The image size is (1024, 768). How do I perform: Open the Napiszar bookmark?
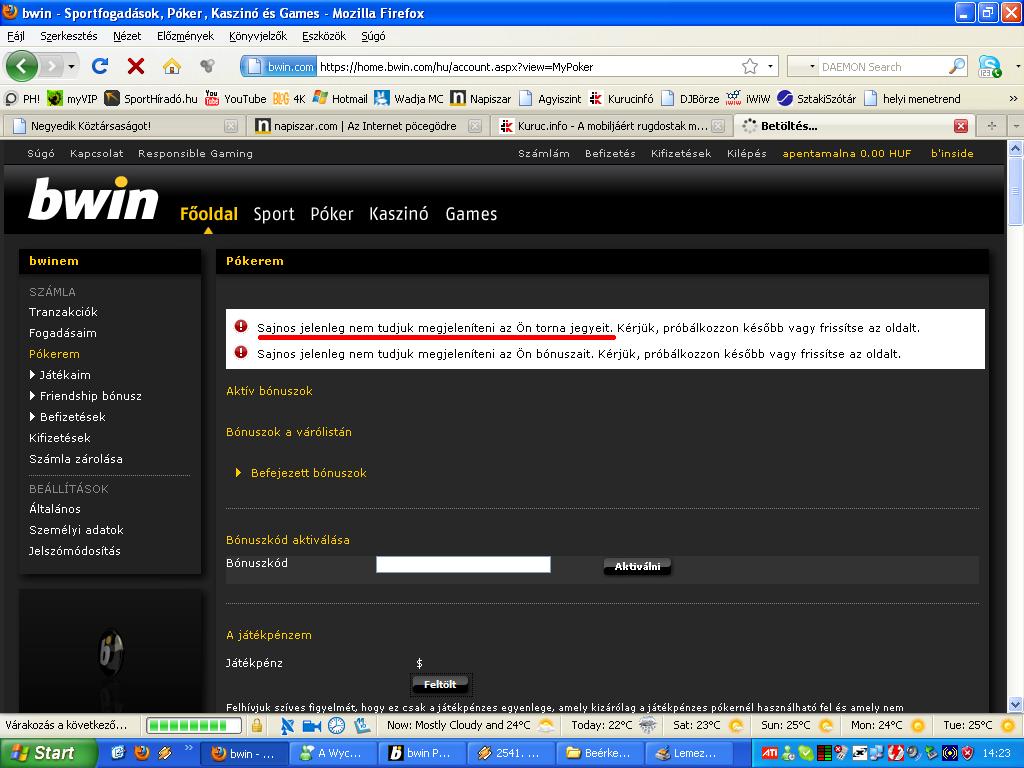pyautogui.click(x=481, y=99)
